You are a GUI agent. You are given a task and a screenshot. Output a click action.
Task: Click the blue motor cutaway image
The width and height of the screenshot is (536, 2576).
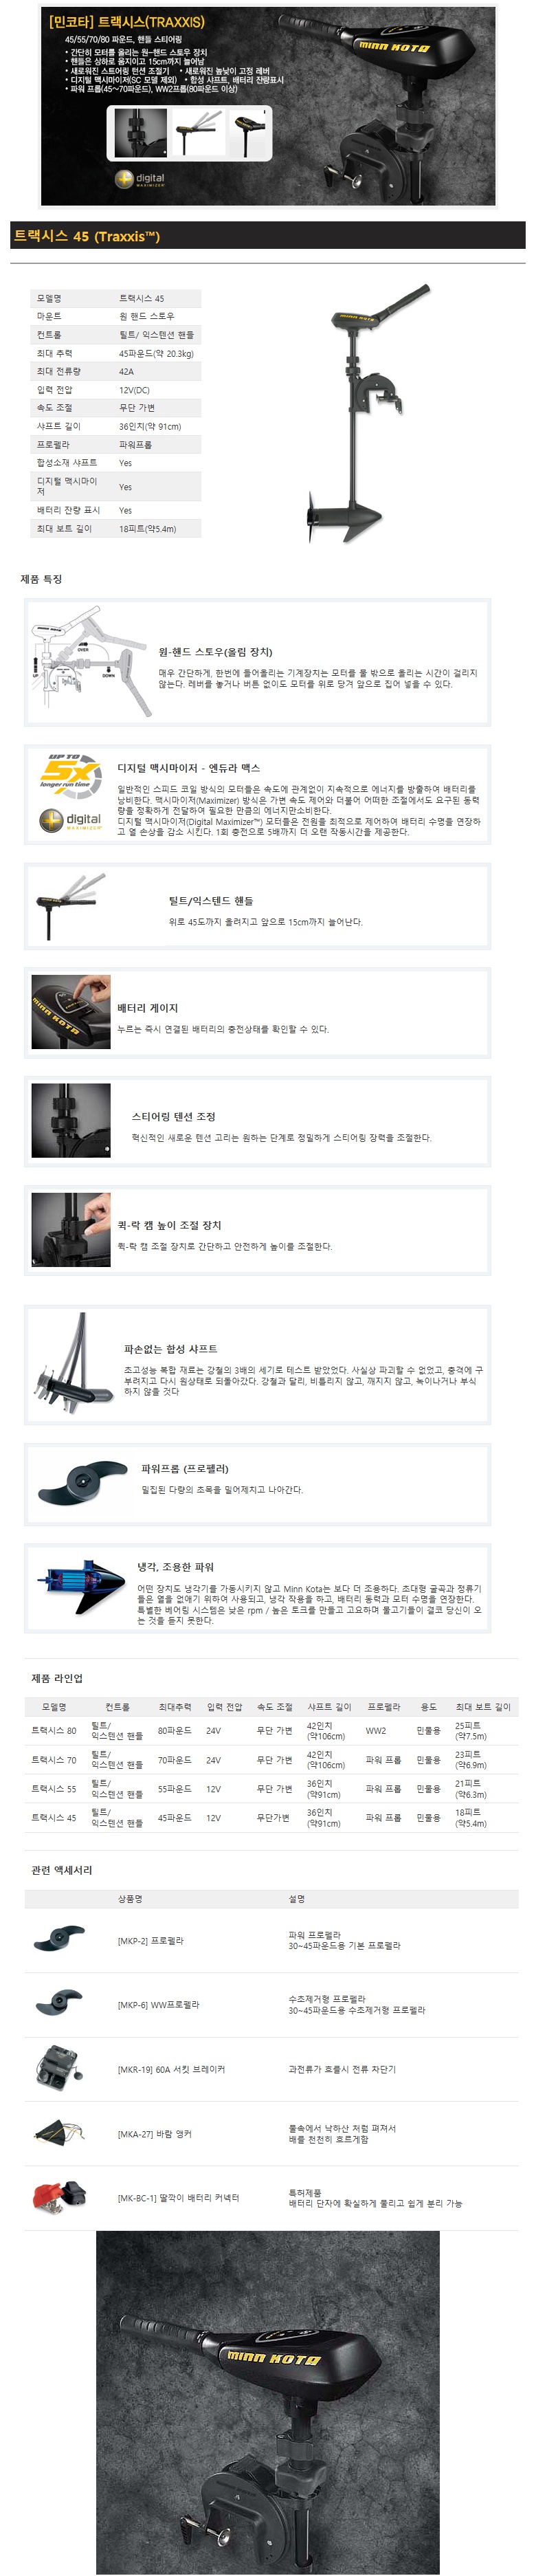pyautogui.click(x=82, y=1584)
